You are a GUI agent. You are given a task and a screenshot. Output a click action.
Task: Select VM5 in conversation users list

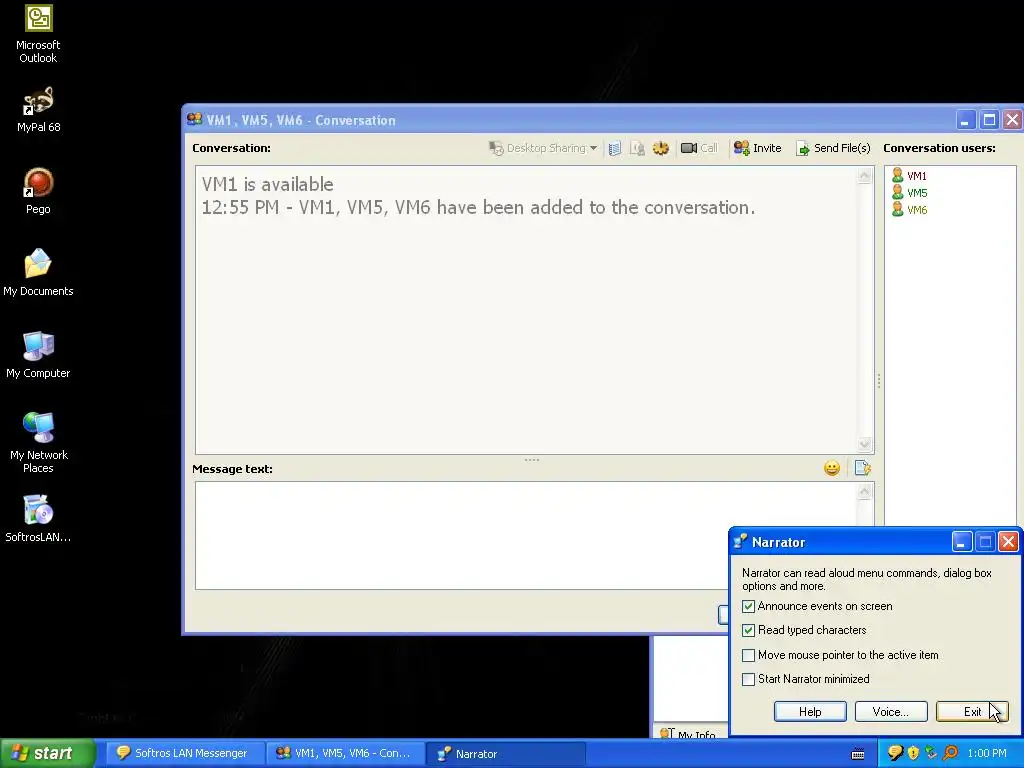[x=909, y=193]
